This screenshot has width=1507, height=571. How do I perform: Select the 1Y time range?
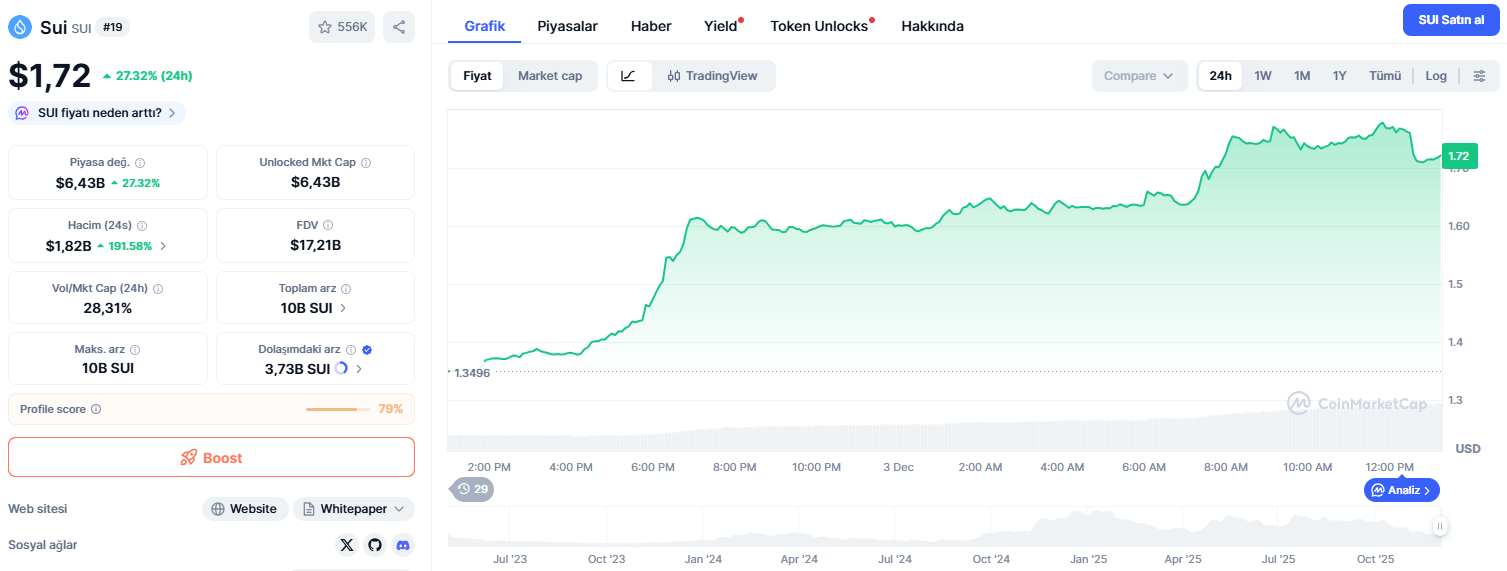1339,76
